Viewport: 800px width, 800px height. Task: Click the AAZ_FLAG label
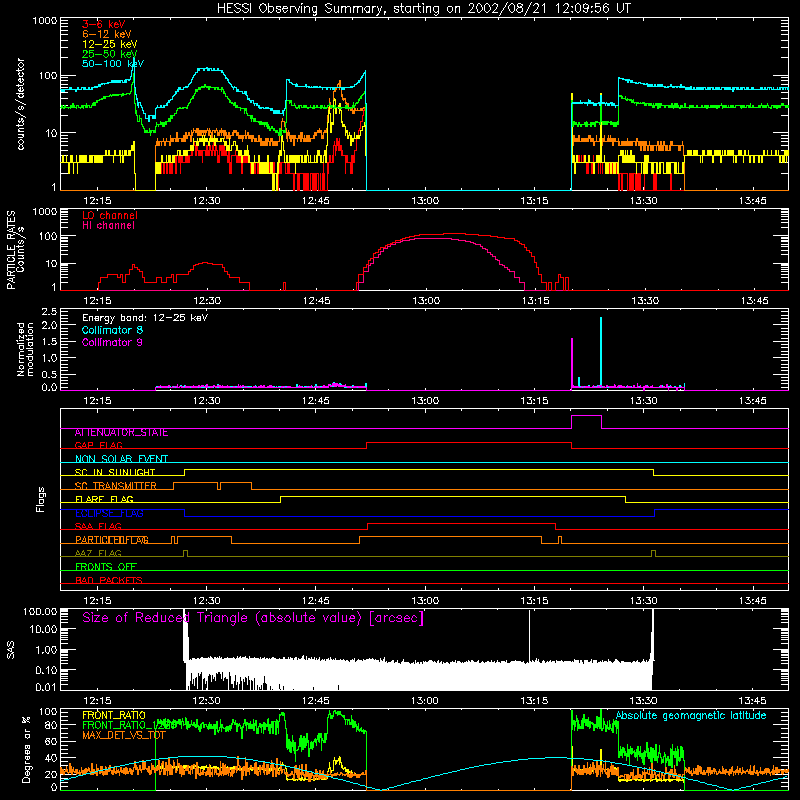[x=98, y=554]
